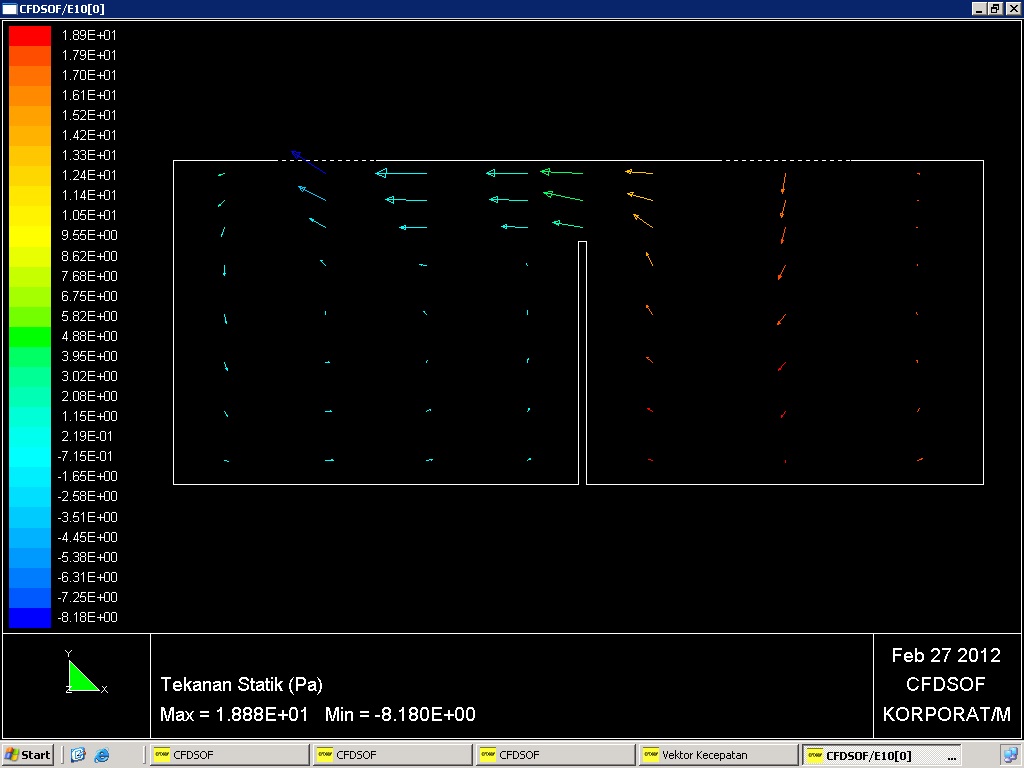Click the red swatch beside 1.89E+01
Viewport: 1024px width, 768px height.
coord(30,35)
